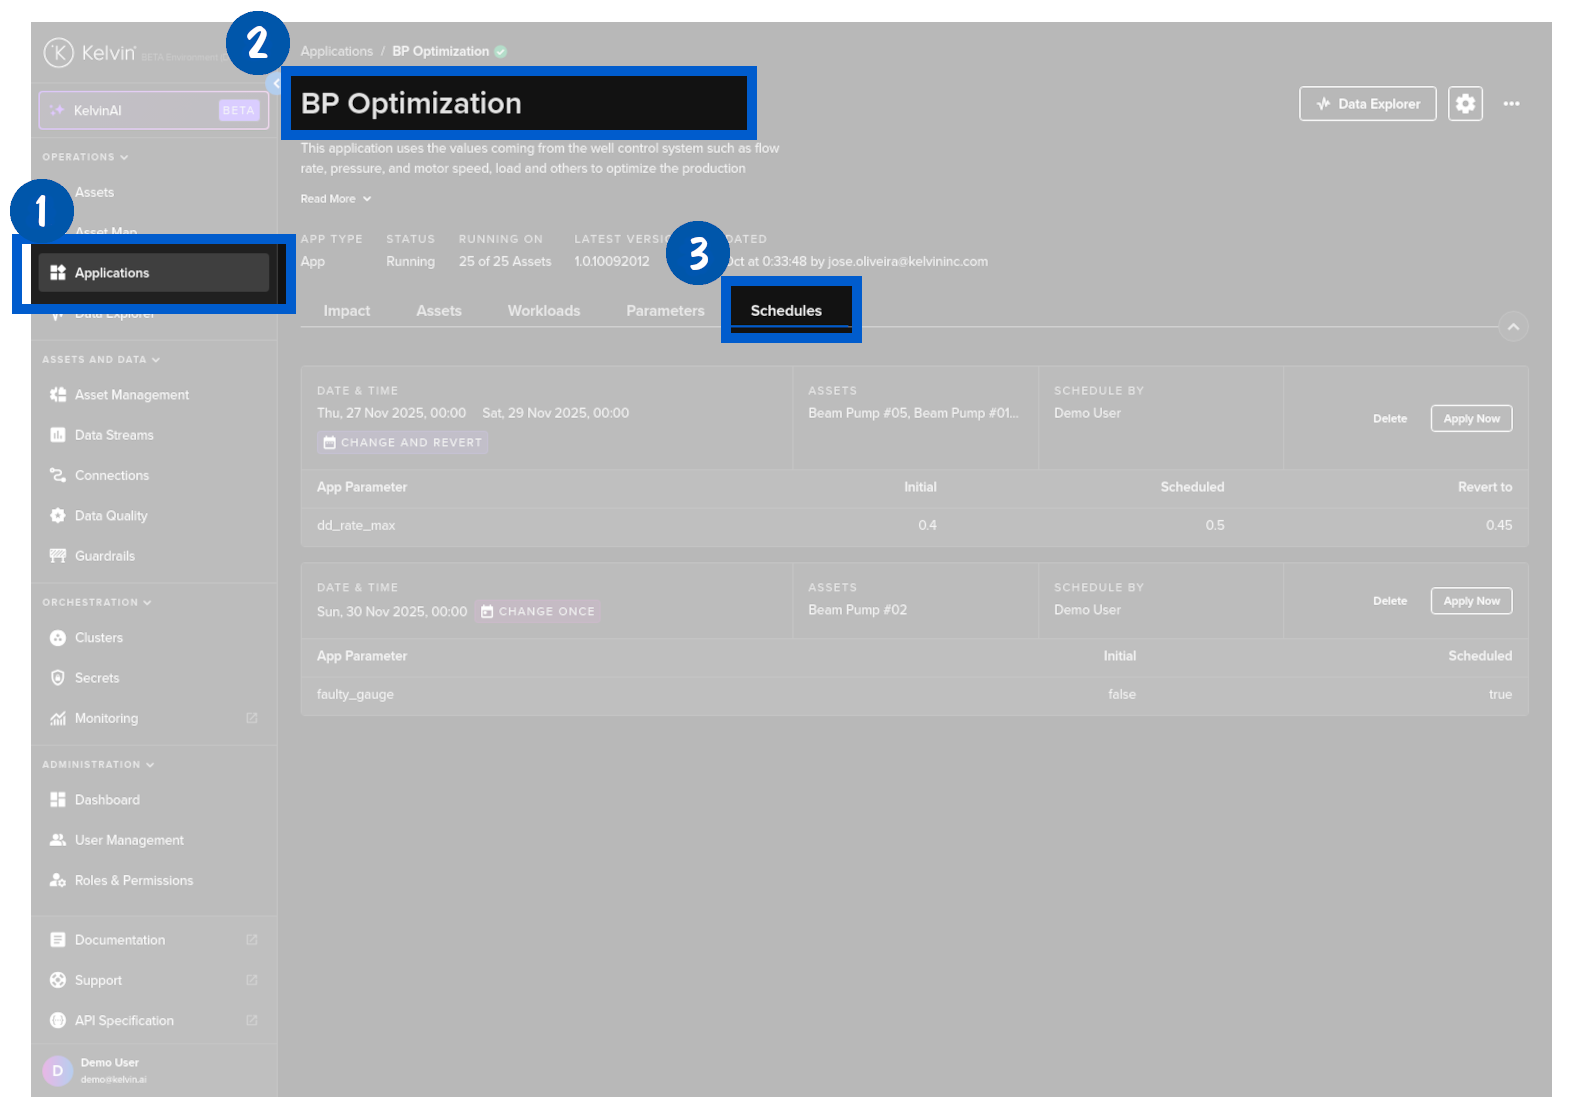Apply Now the dd_rate_max schedule
Viewport: 1584px width, 1120px height.
coord(1471,419)
